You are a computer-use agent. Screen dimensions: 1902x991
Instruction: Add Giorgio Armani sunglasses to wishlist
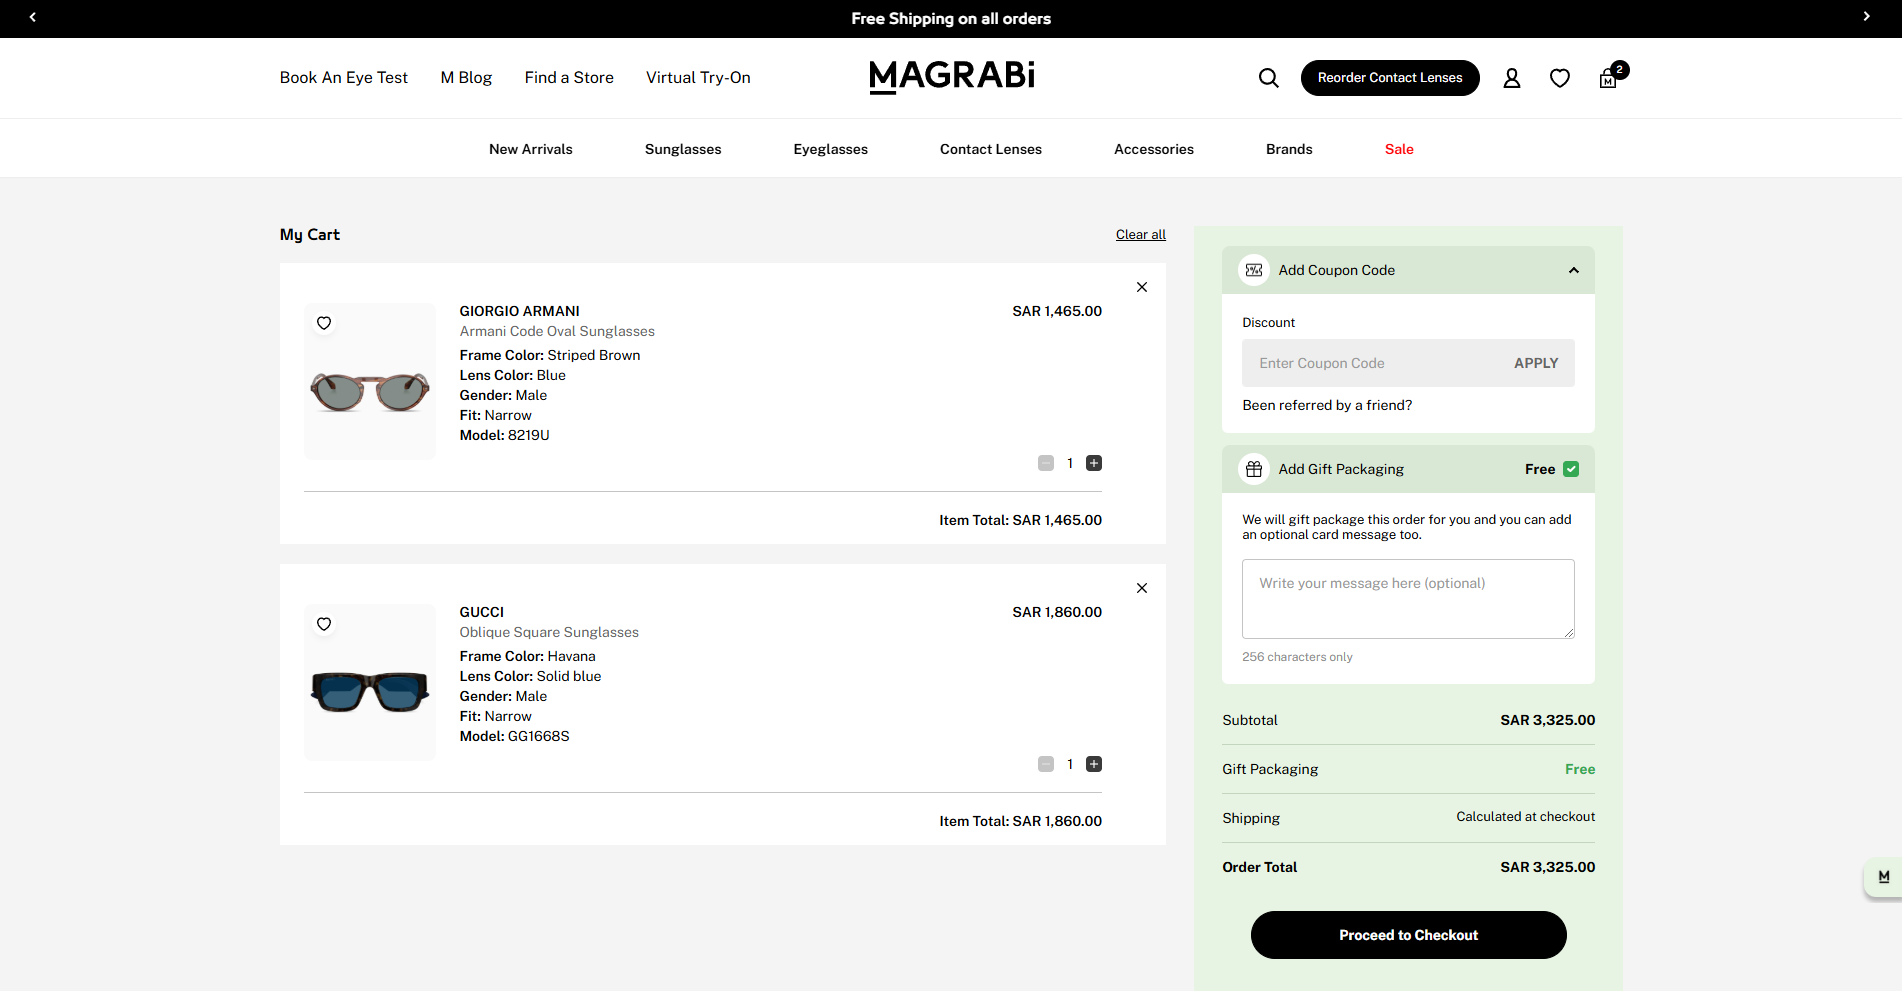[324, 323]
